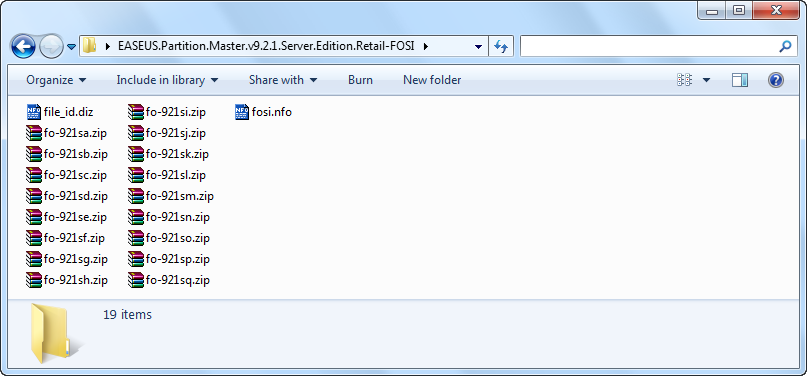The height and width of the screenshot is (376, 807).
Task: Minimize the Explorer window
Action: click(712, 11)
